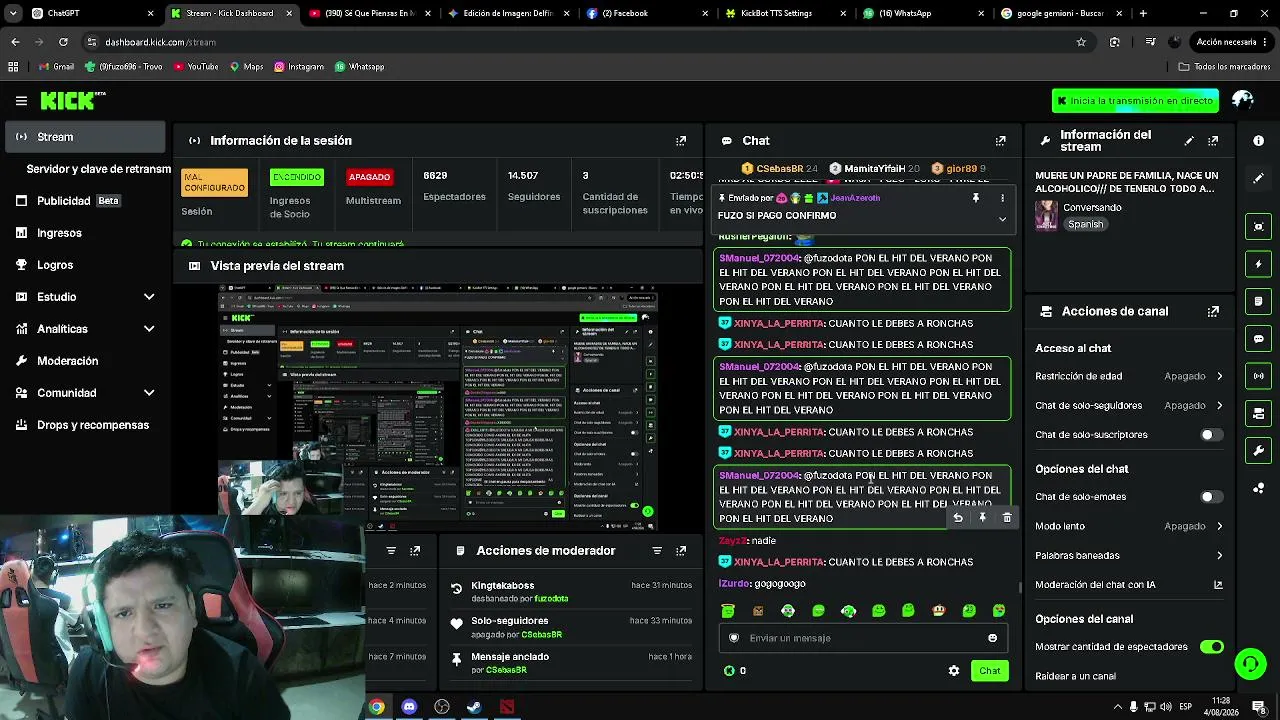The width and height of the screenshot is (1280, 720).
Task: Expand the pinned message chevron
Action: (x=1002, y=219)
